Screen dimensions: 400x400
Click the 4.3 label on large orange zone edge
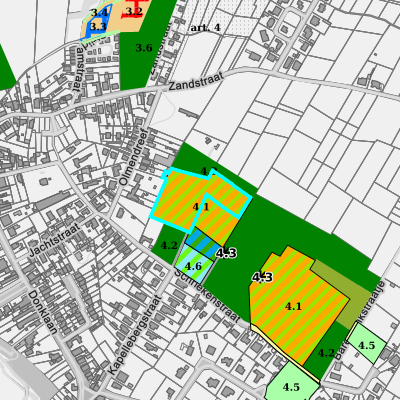click(x=262, y=277)
